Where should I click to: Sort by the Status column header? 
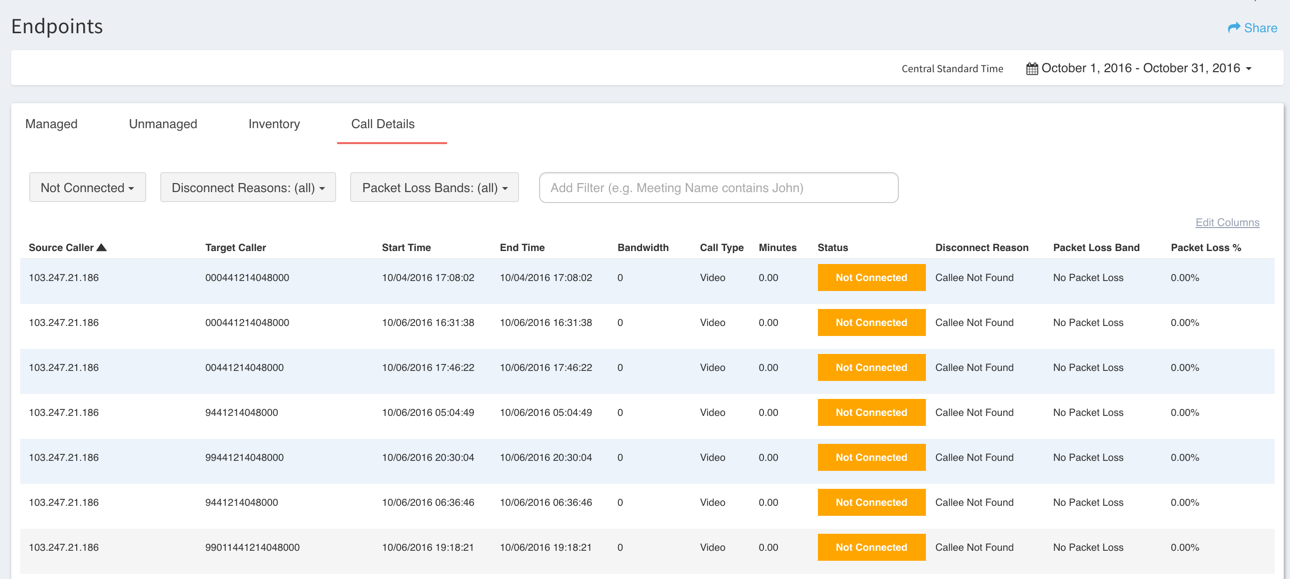coord(833,248)
